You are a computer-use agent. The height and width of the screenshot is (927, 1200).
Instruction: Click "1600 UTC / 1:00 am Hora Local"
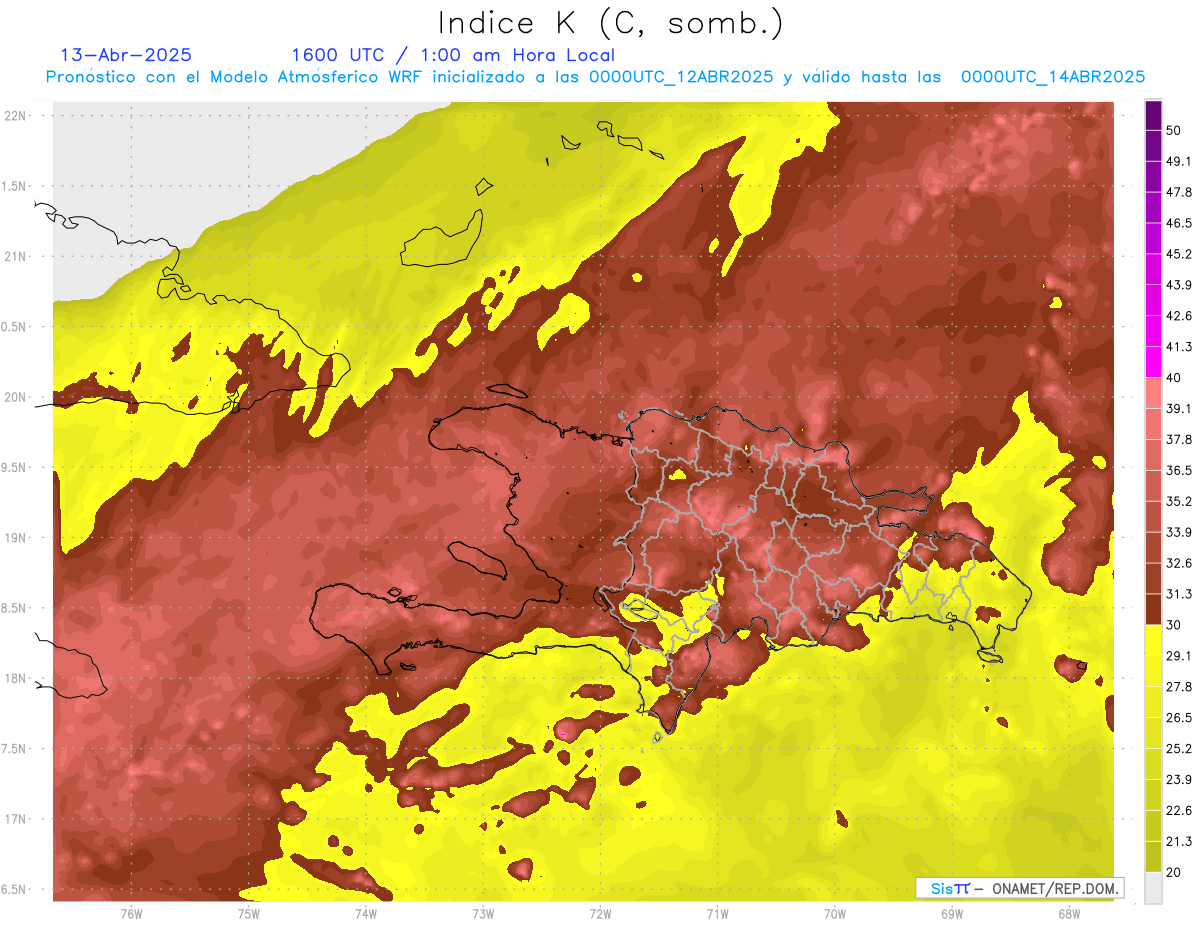tap(453, 55)
